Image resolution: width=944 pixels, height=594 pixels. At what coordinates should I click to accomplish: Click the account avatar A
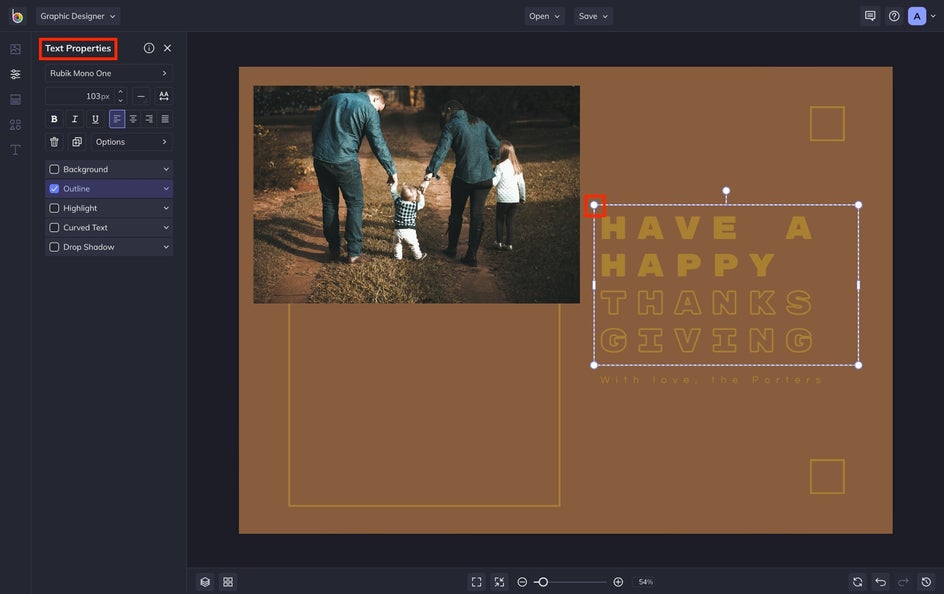(917, 16)
